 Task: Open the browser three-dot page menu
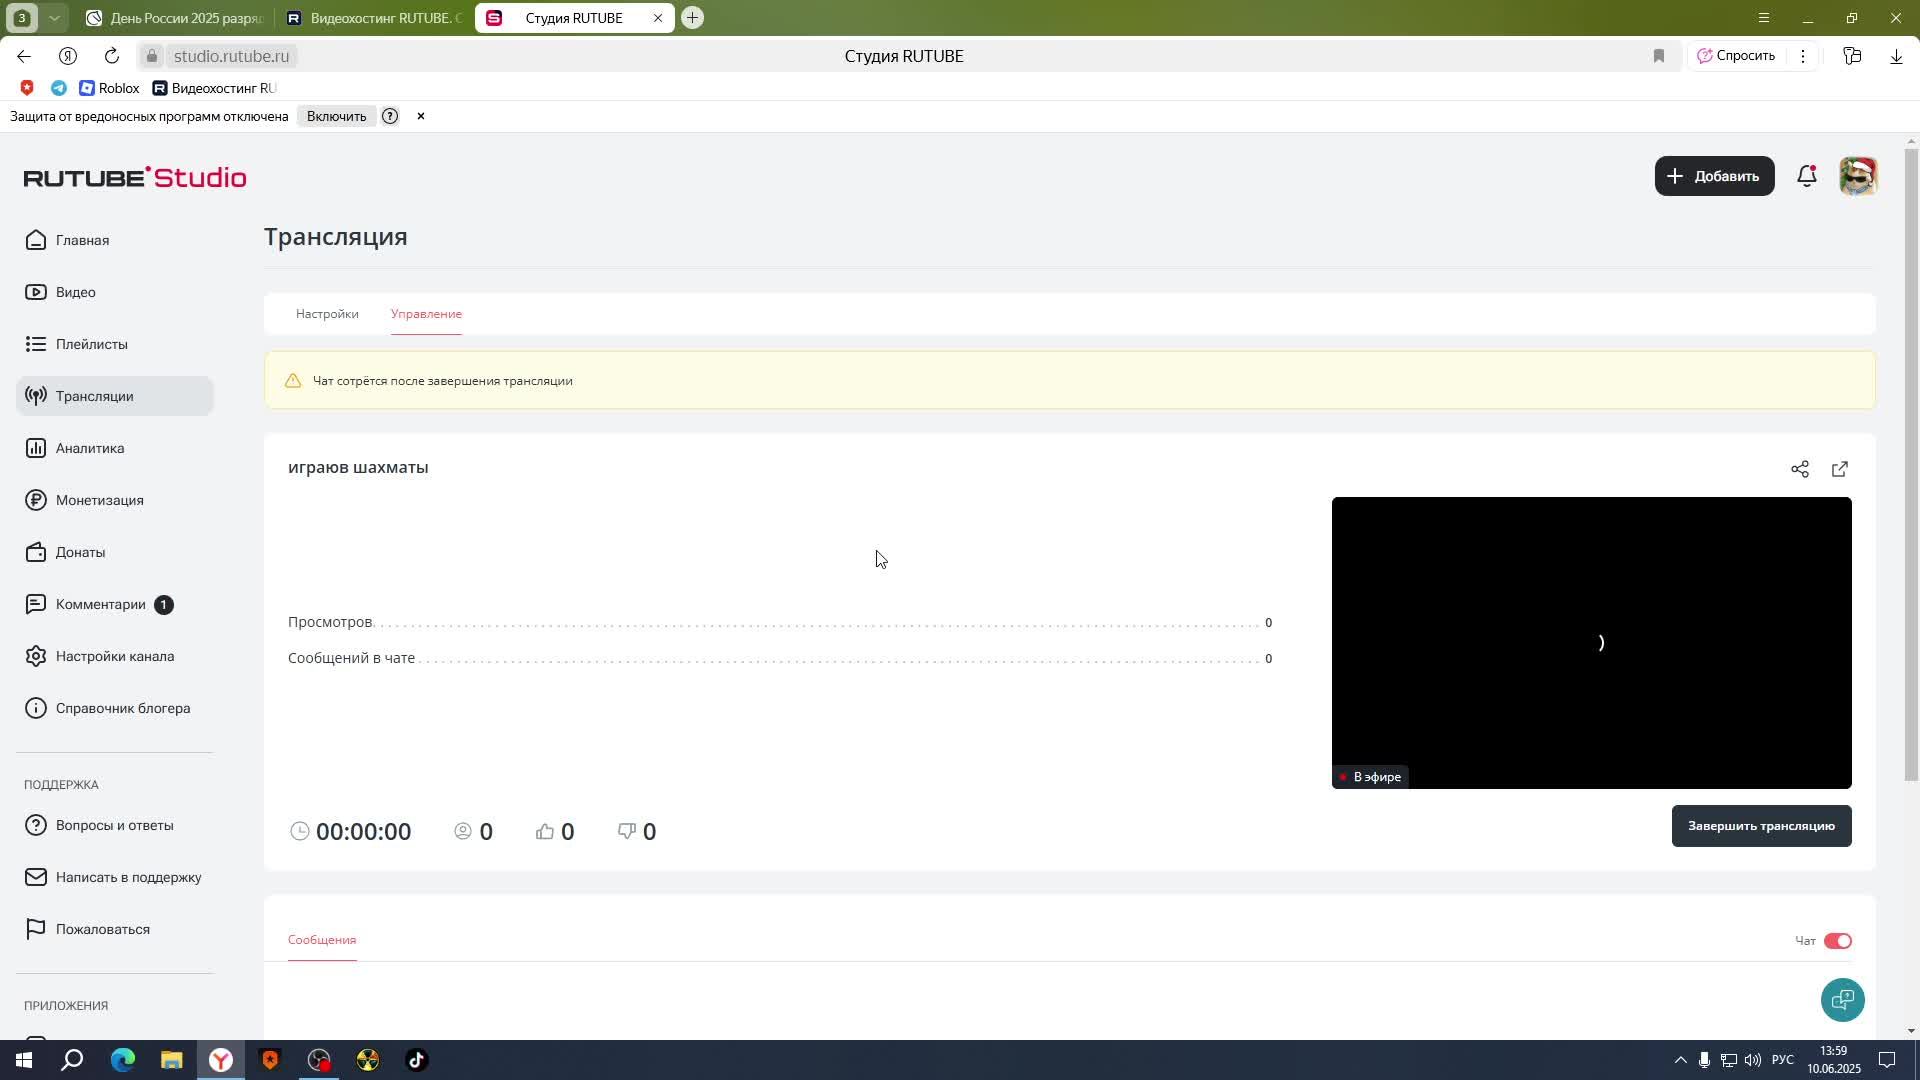coord(1803,56)
